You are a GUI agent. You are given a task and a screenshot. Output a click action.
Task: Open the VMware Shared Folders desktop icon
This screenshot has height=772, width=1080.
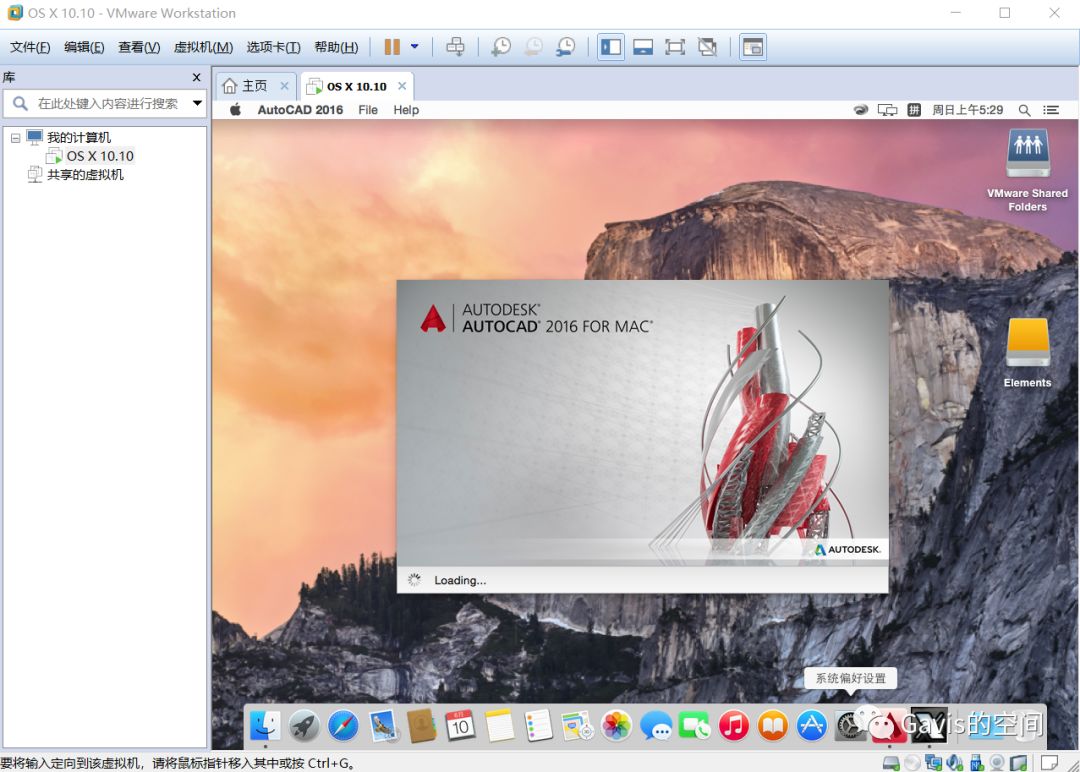(1028, 171)
